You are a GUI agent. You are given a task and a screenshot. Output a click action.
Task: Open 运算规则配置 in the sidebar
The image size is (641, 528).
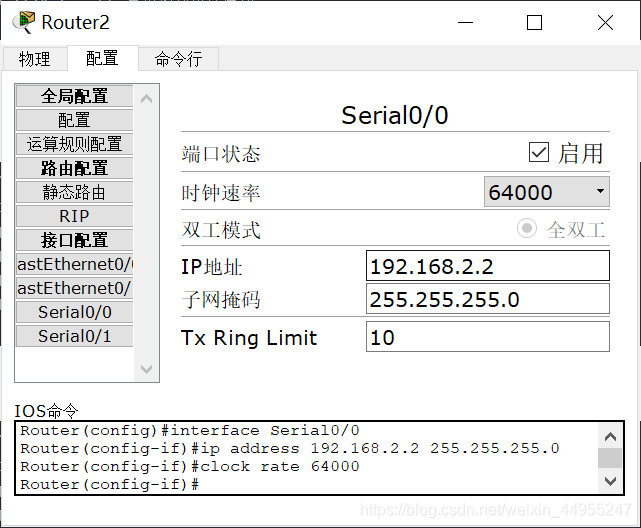(74, 144)
